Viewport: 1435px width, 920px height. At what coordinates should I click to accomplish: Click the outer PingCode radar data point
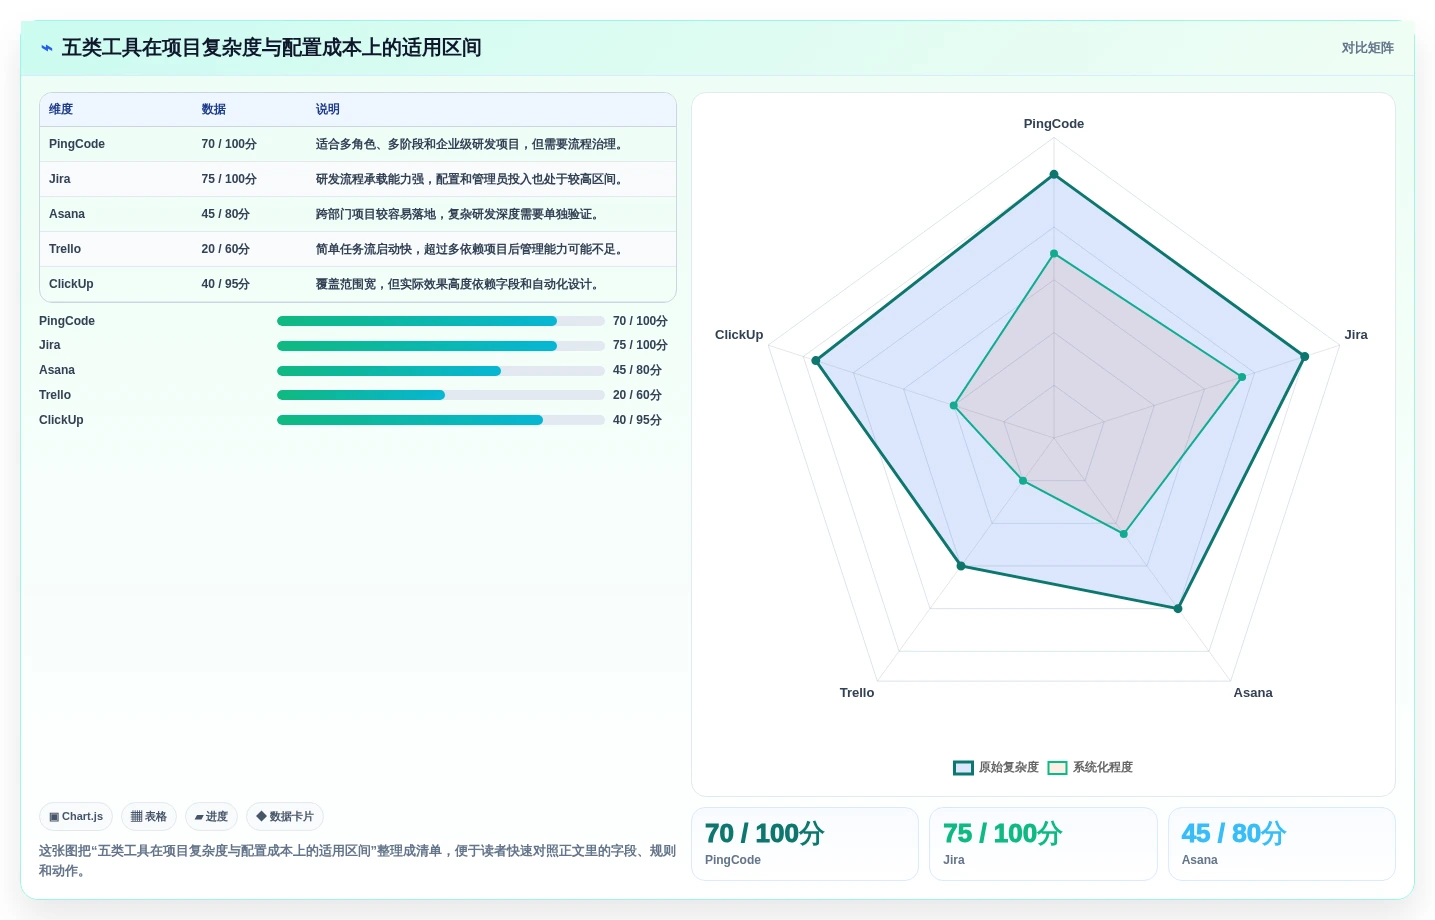(1054, 175)
